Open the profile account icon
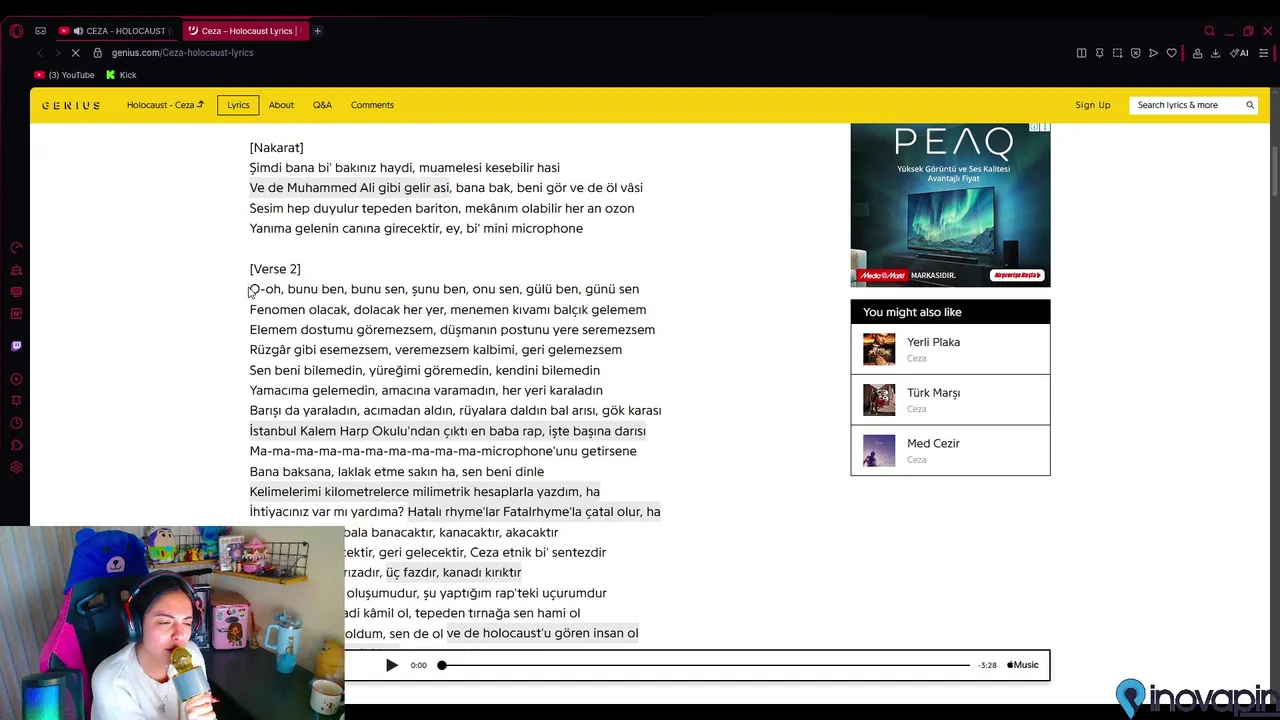 [x=1197, y=53]
